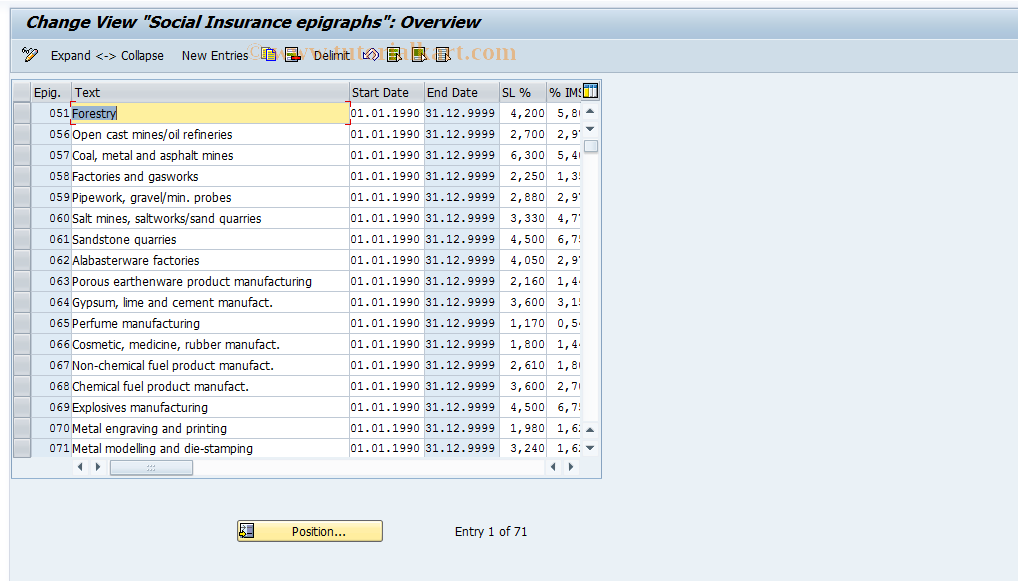1018x581 pixels.
Task: Select row selector for 069 Explosives manufacturing
Action: coord(22,407)
